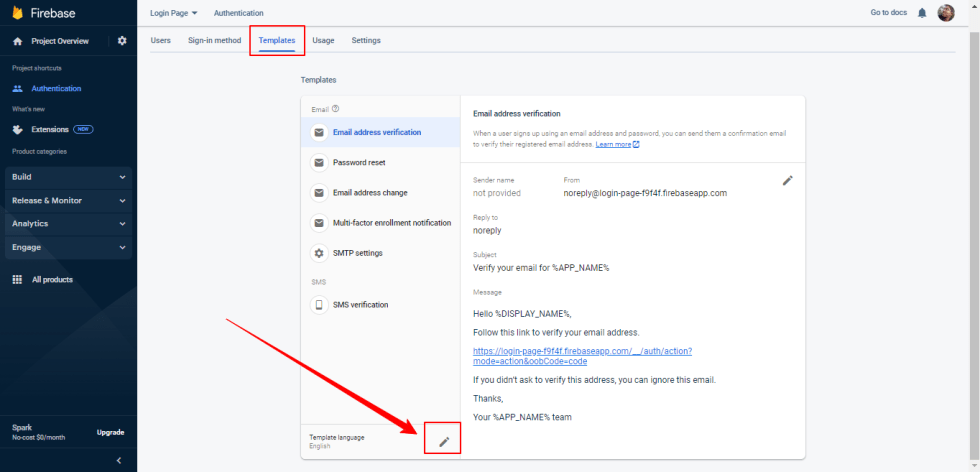The width and height of the screenshot is (980, 472).
Task: Click envelope icon for Email address verification
Action: click(319, 133)
